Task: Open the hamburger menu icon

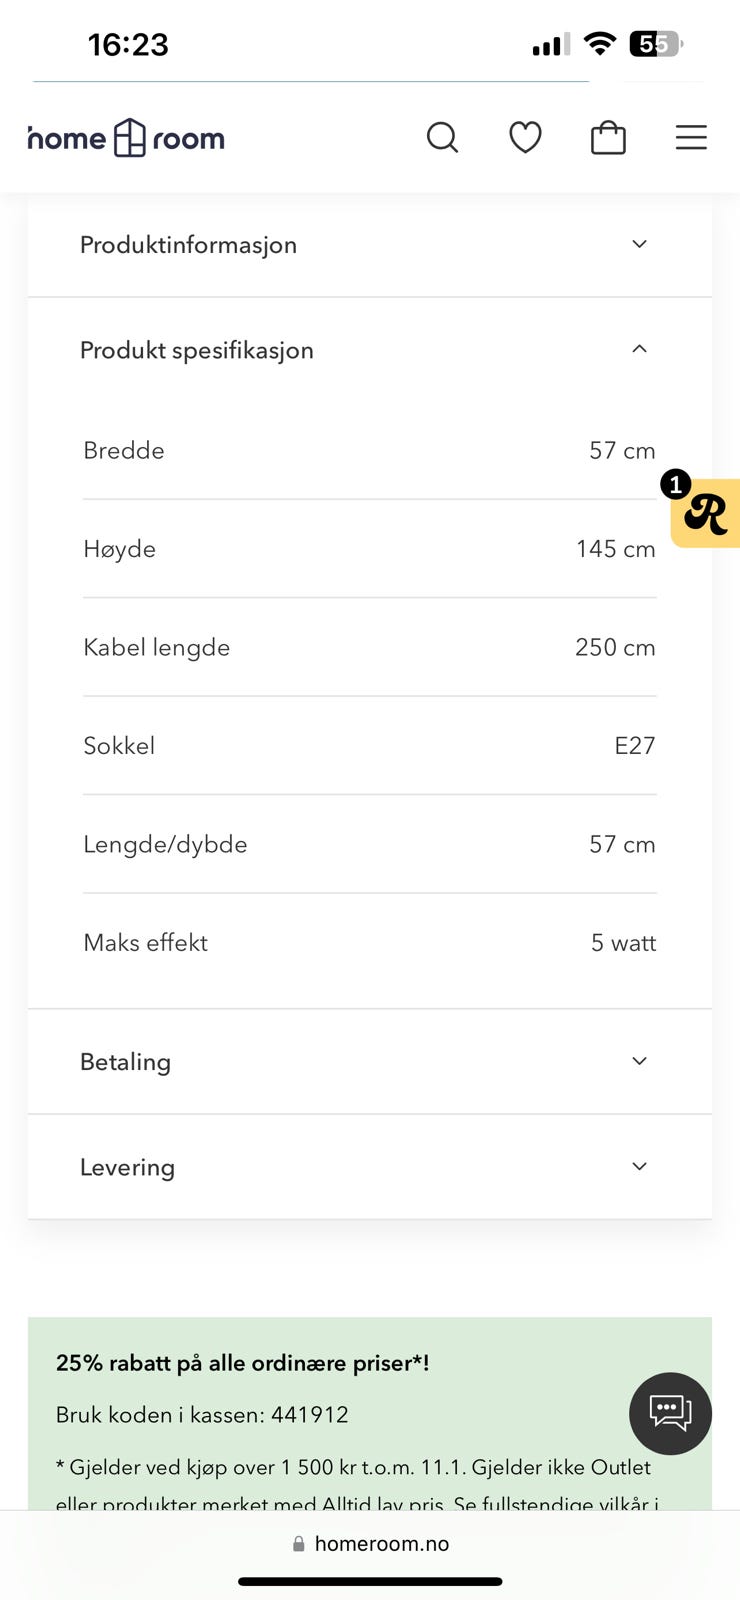Action: coord(691,137)
